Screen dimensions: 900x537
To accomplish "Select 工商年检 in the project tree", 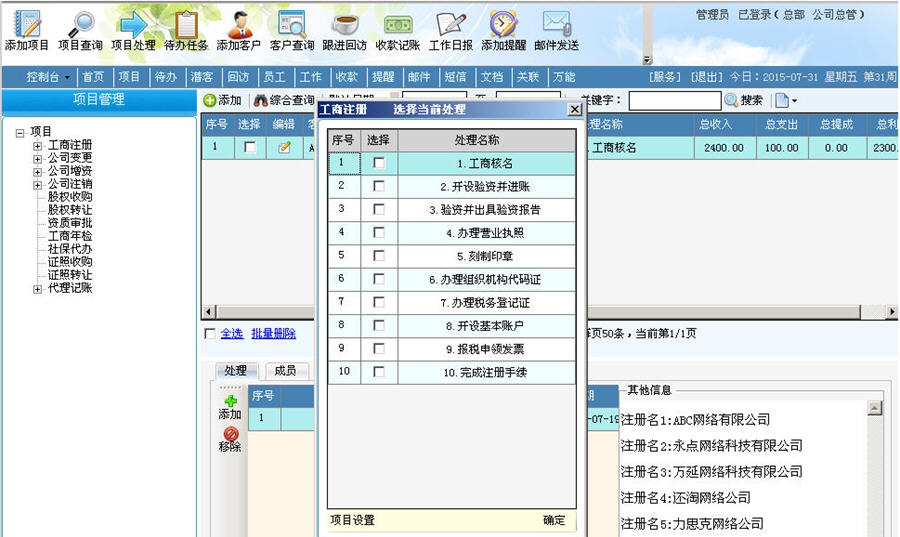I will coord(70,236).
